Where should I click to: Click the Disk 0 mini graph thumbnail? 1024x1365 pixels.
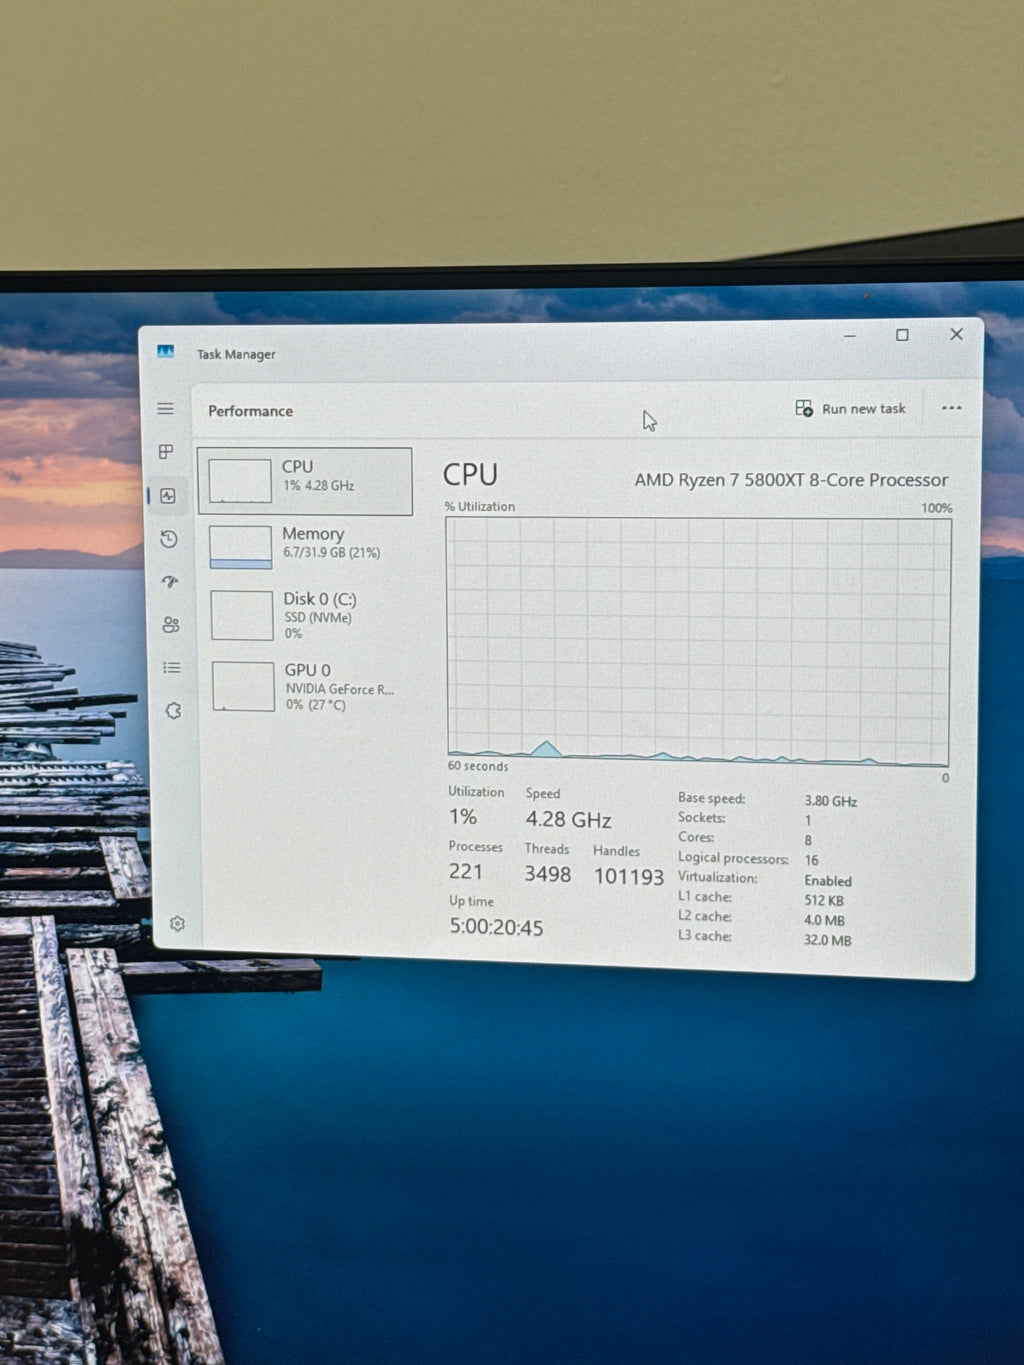[242, 614]
